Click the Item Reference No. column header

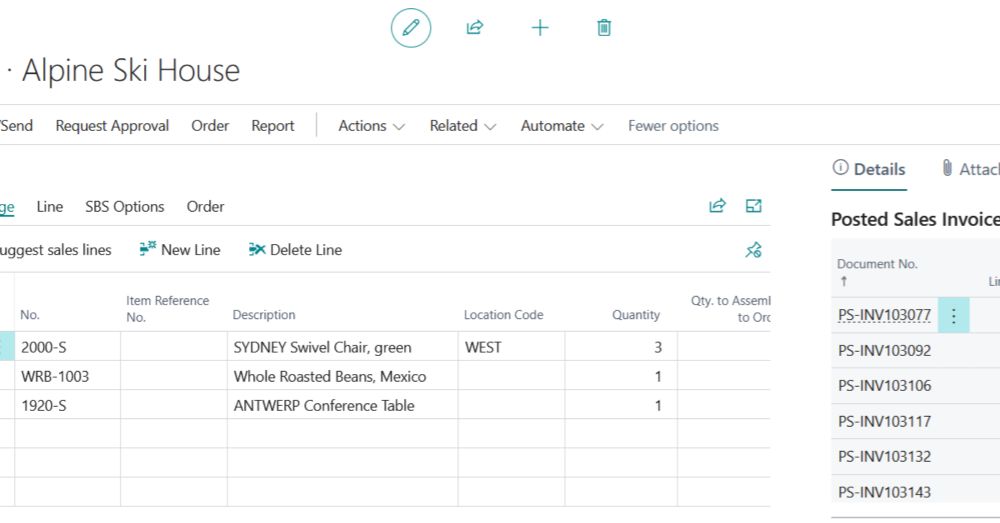167,308
